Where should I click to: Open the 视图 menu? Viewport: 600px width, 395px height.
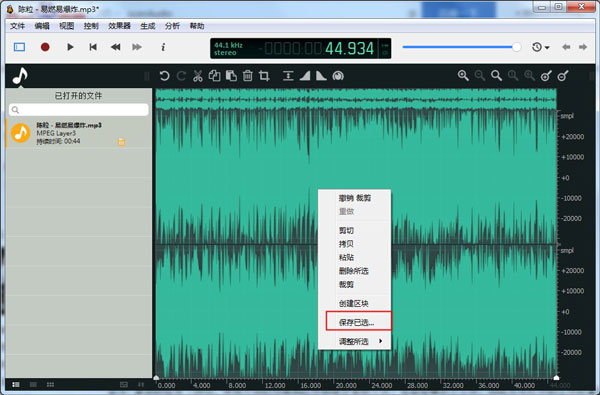coord(66,26)
